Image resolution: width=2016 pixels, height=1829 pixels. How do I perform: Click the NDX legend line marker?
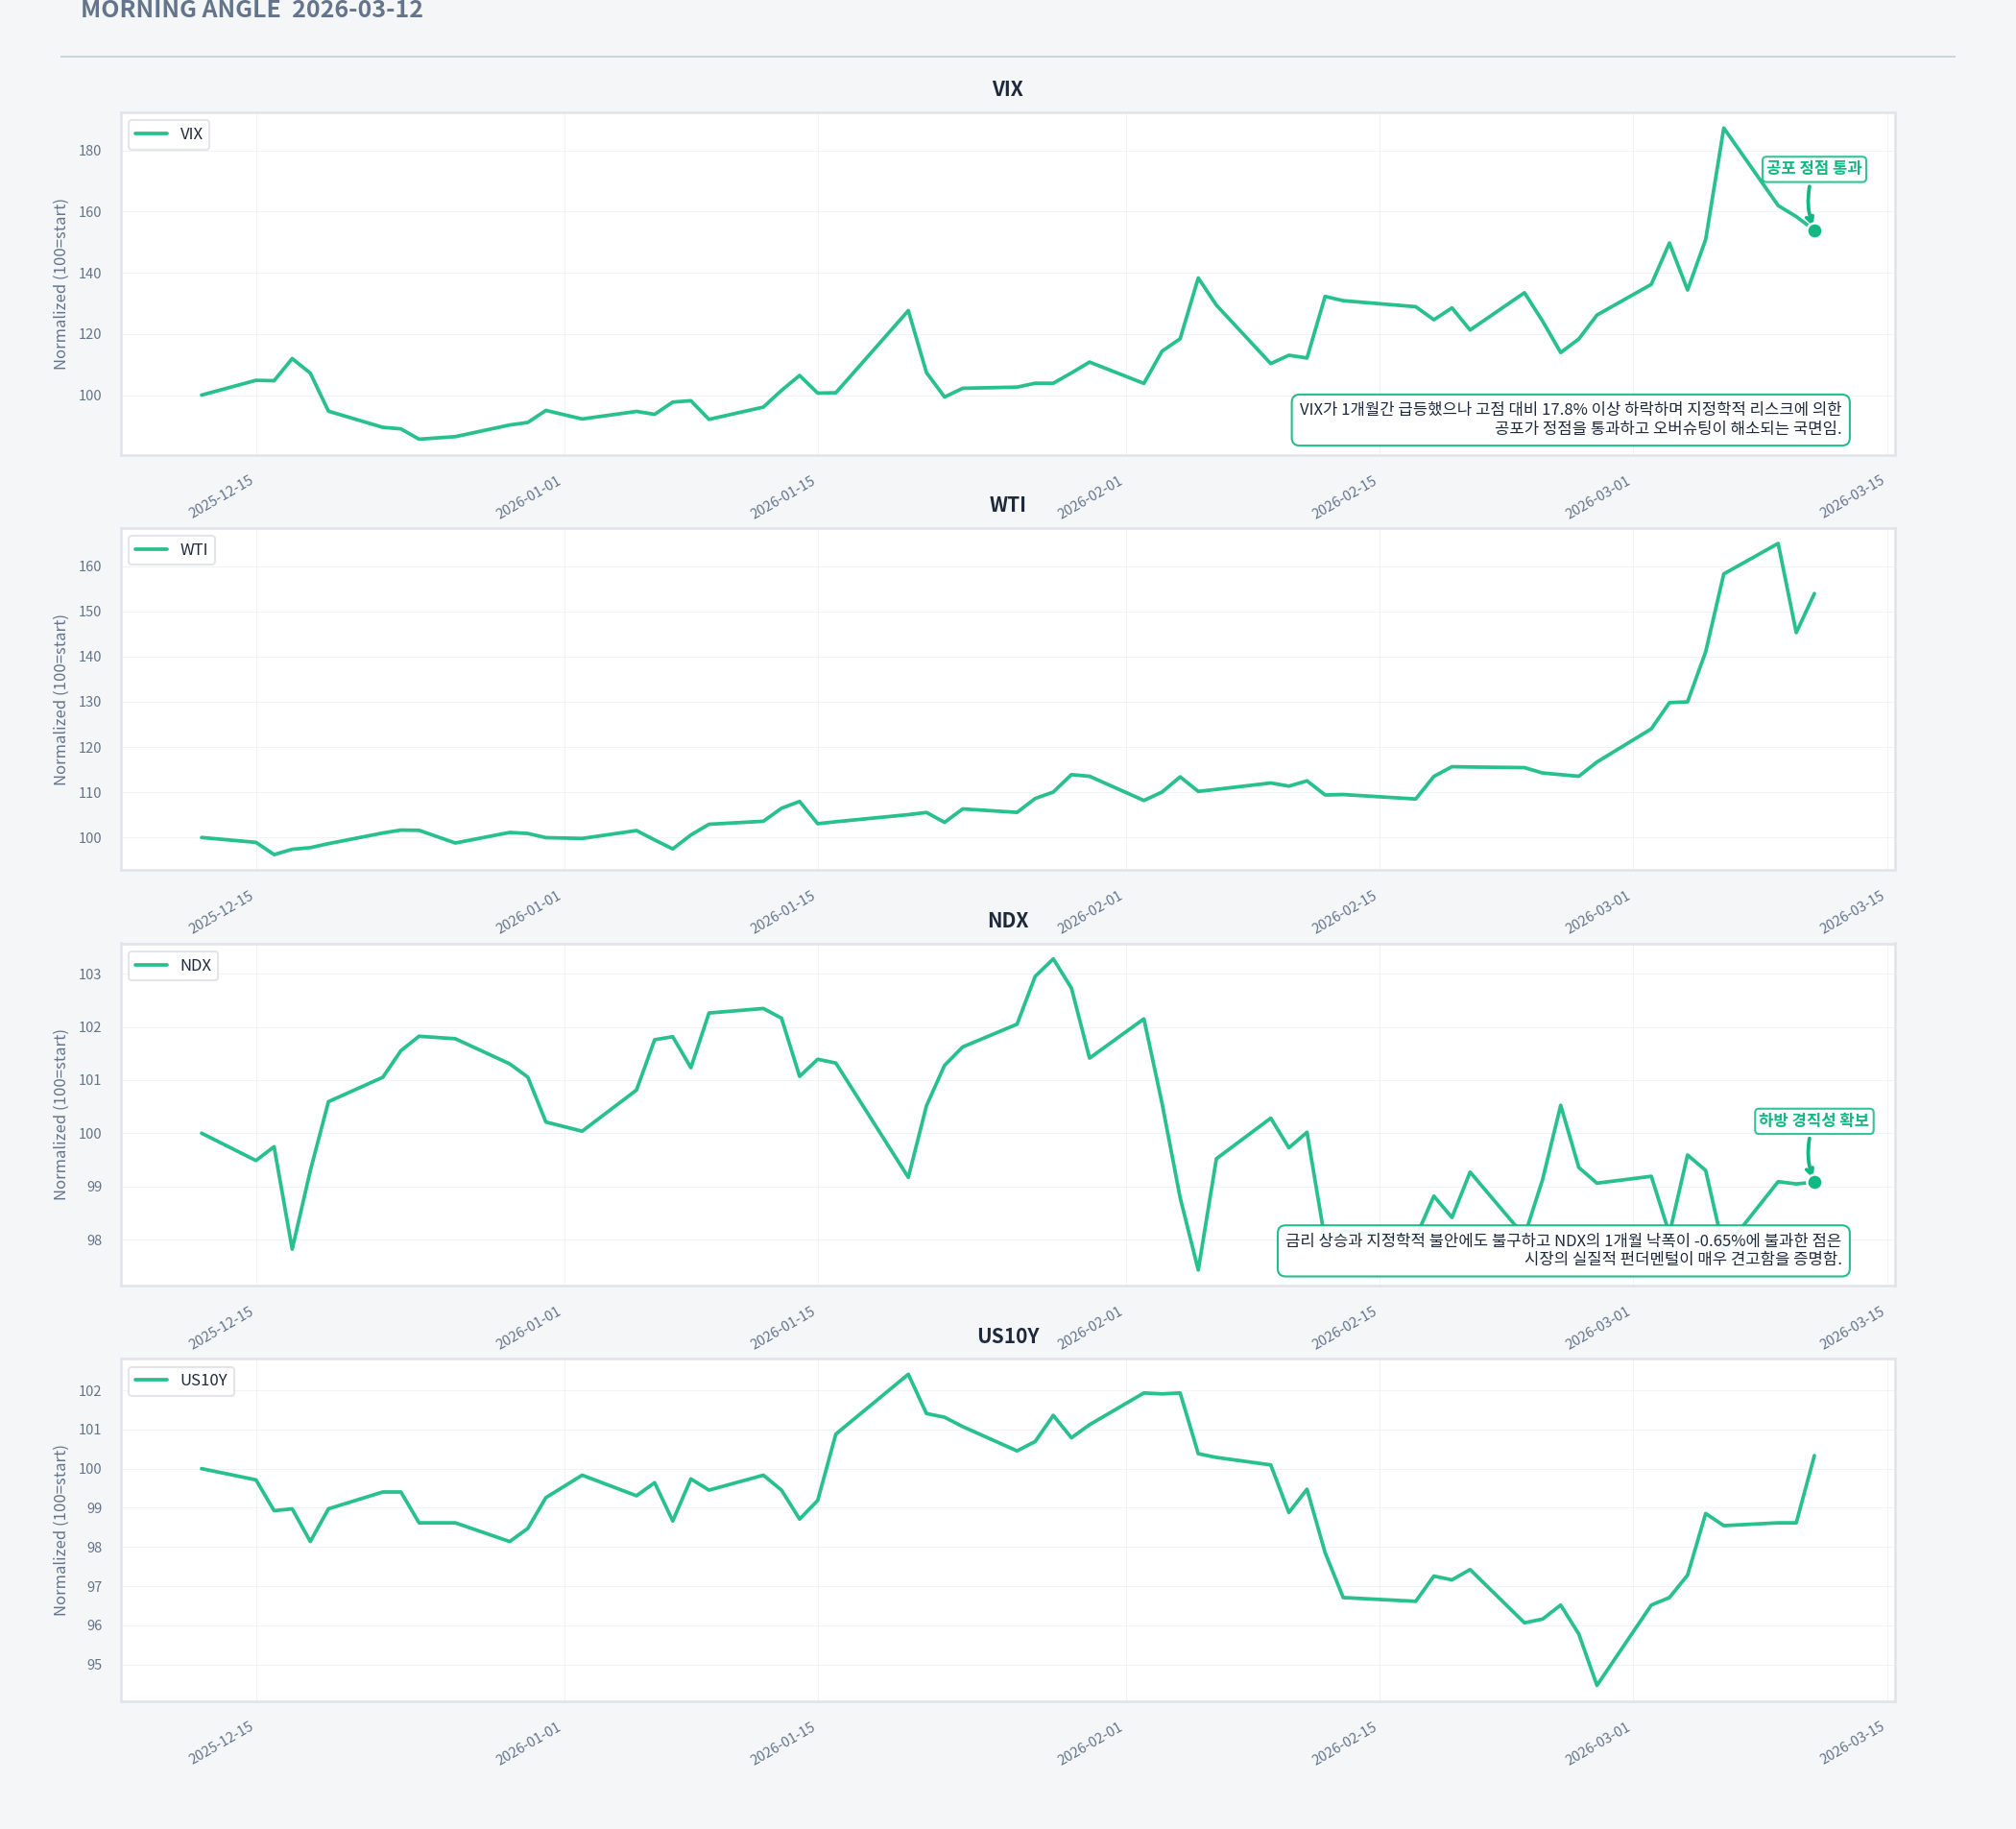point(151,965)
